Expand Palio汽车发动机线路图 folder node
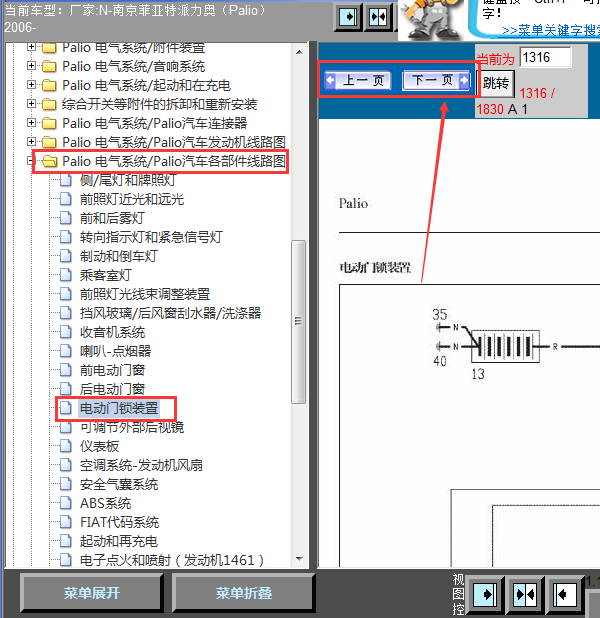This screenshot has width=600, height=618. (31, 141)
